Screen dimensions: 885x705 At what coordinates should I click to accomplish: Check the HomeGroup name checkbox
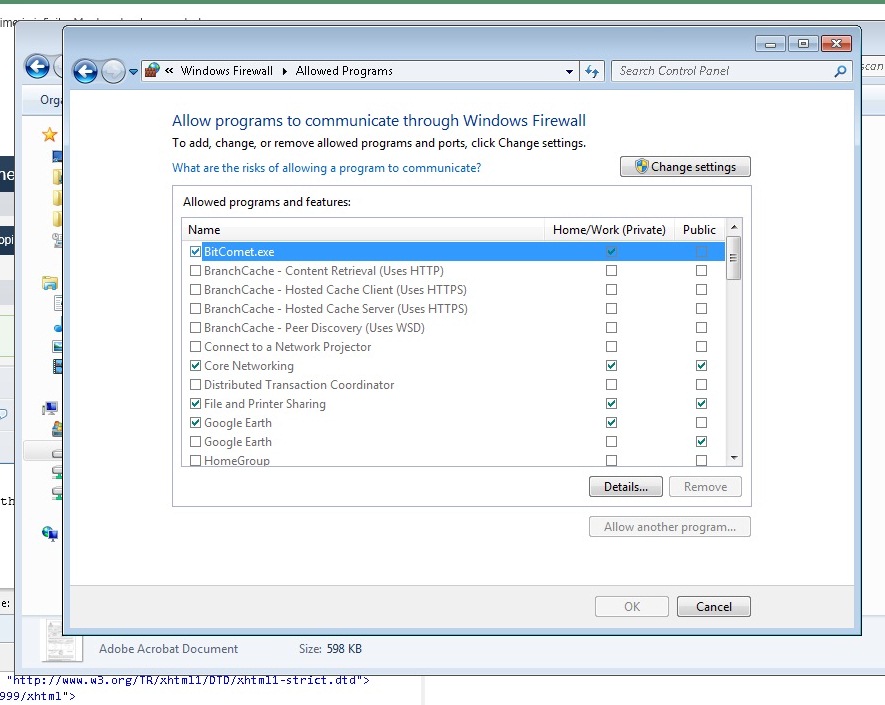[x=195, y=461]
